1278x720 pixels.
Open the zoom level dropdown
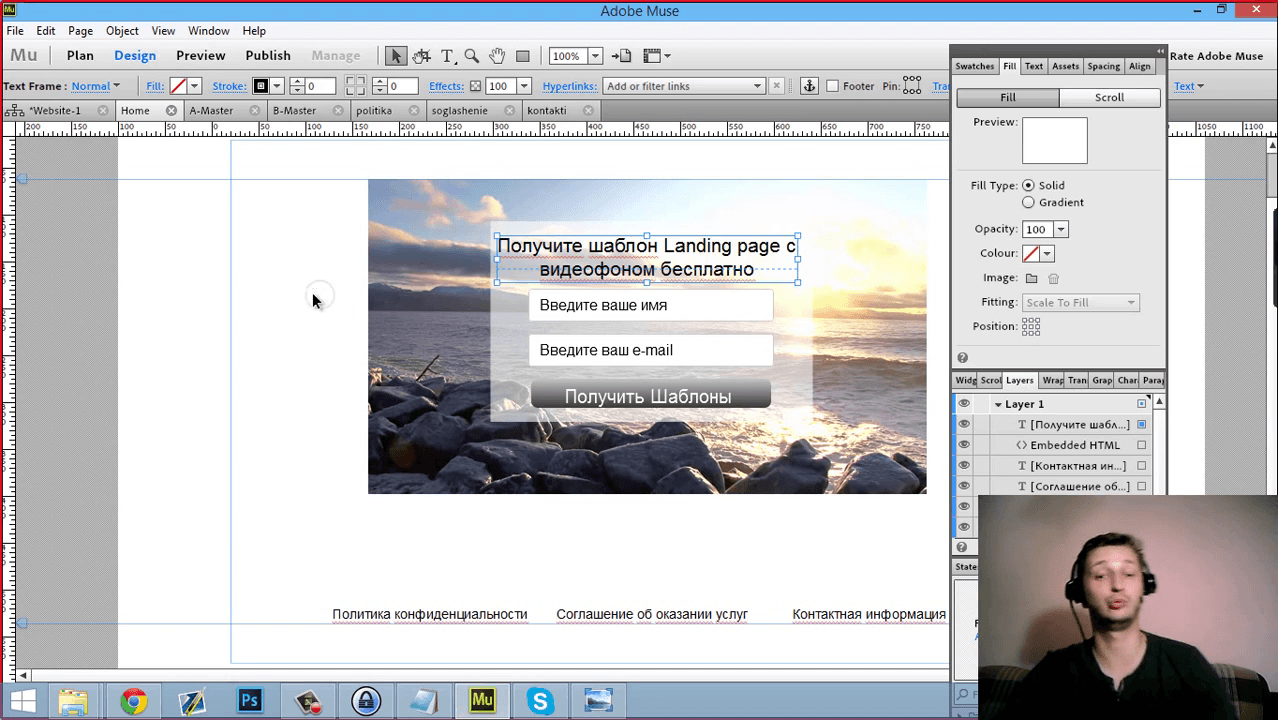[x=595, y=56]
